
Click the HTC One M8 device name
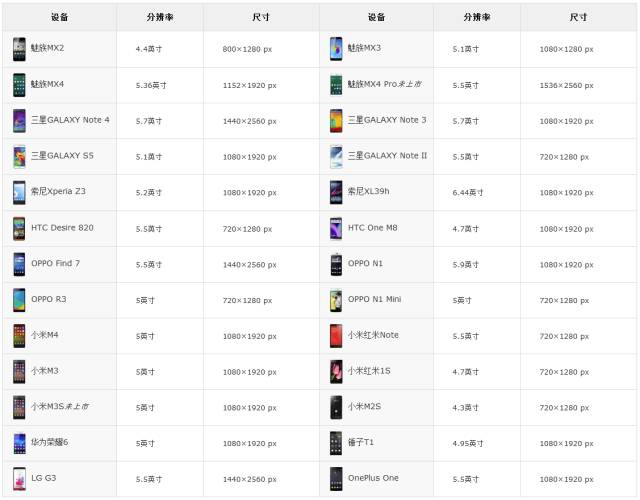click(372, 227)
